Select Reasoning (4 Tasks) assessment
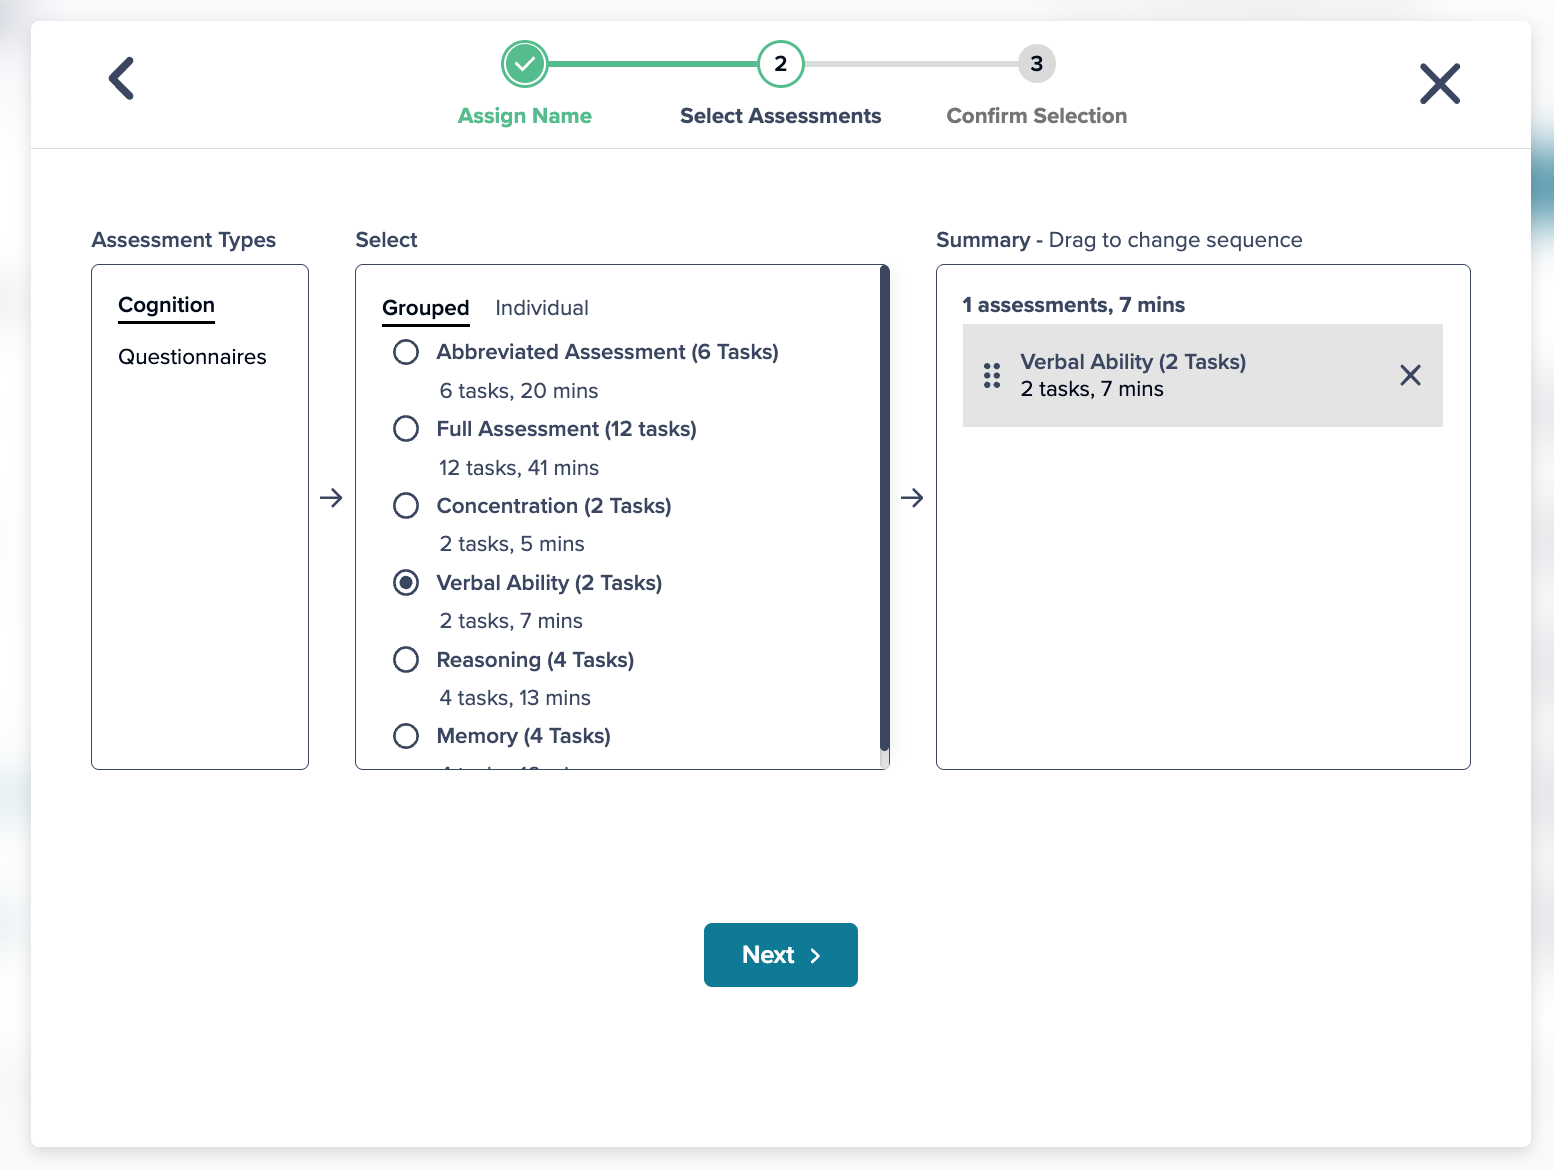 406,660
